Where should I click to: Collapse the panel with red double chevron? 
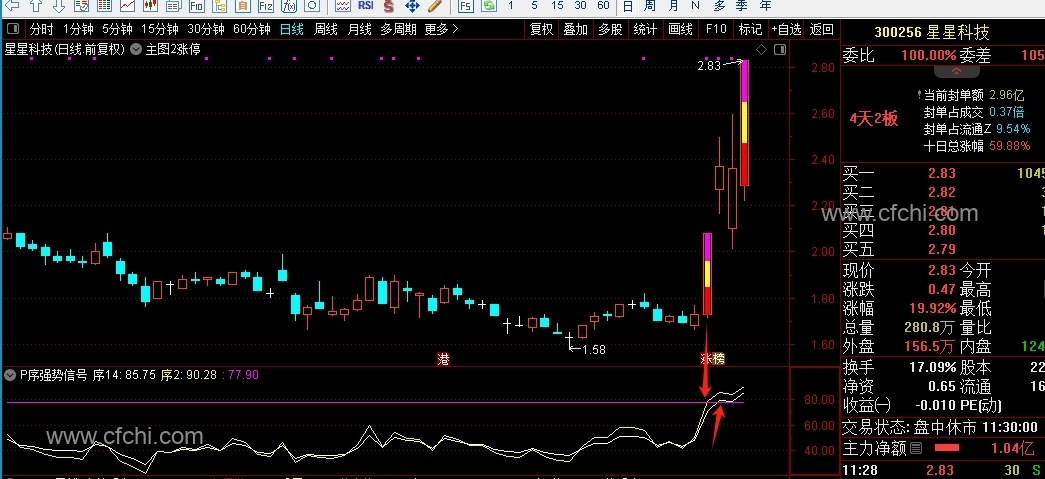click(956, 71)
